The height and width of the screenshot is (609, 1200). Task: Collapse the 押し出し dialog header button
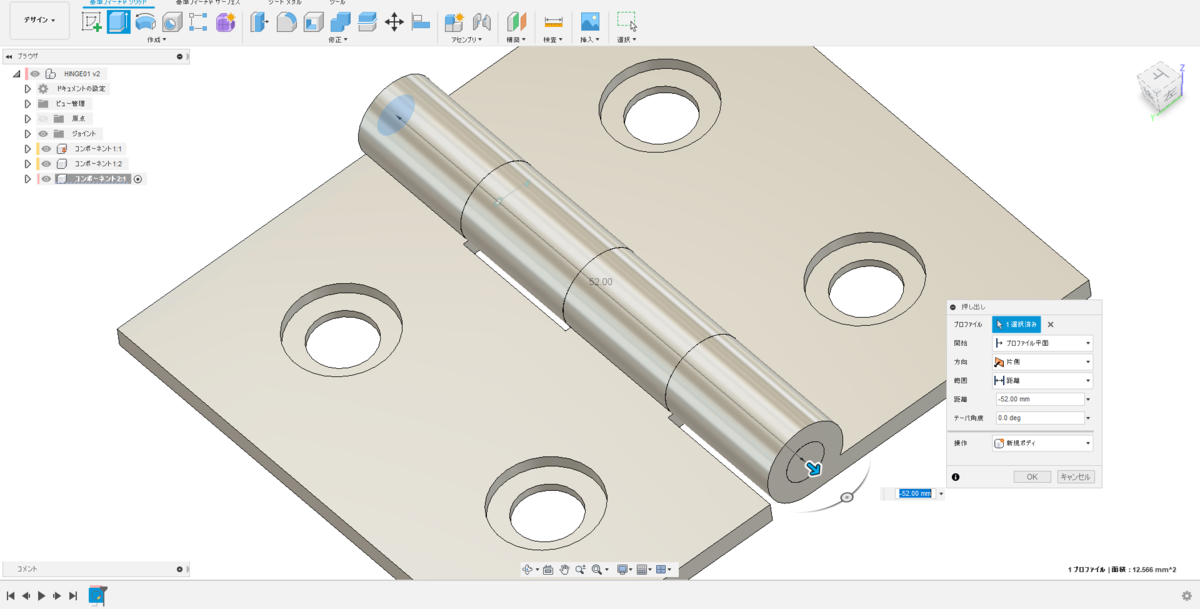tap(953, 307)
